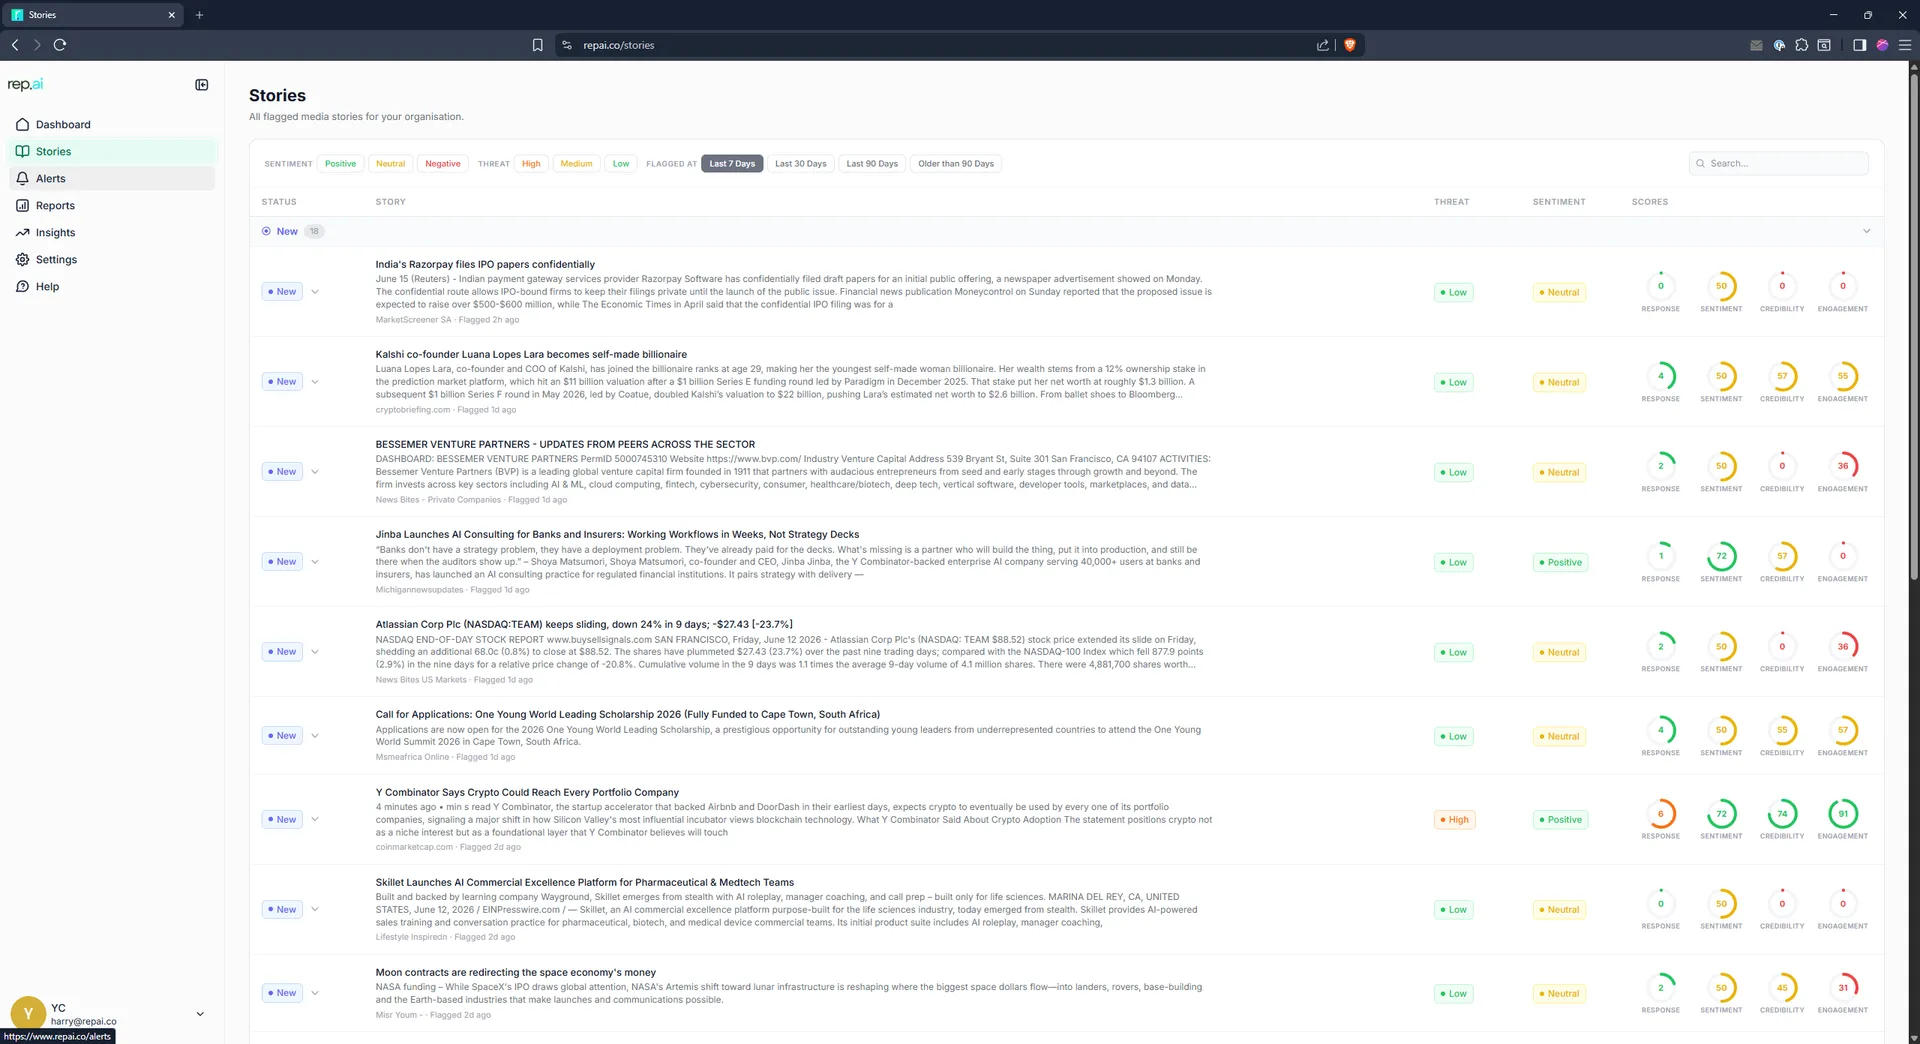The width and height of the screenshot is (1920, 1044).
Task: Select Older than 90 Days filter
Action: coord(956,164)
